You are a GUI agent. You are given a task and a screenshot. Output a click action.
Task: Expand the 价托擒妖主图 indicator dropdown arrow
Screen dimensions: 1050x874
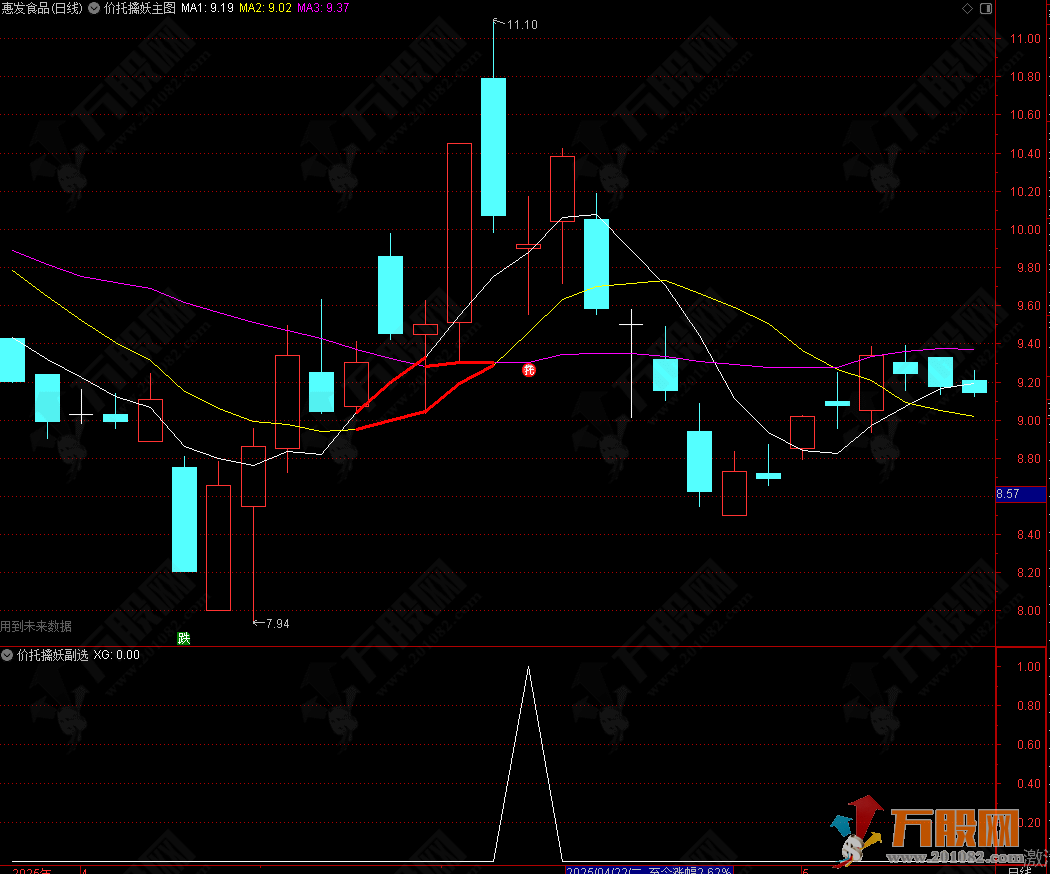pos(94,7)
